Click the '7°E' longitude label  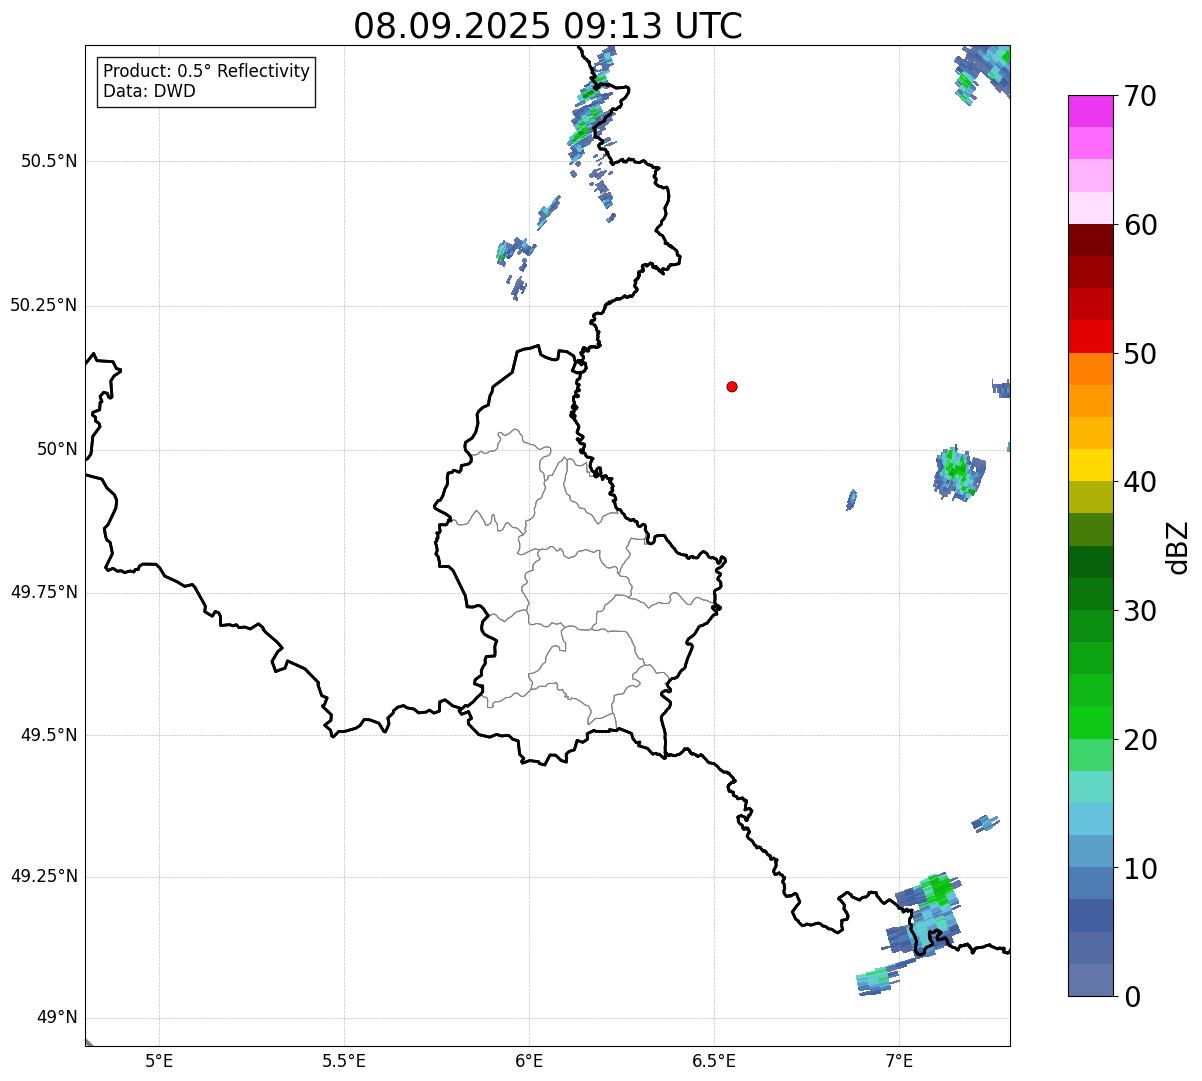899,1060
